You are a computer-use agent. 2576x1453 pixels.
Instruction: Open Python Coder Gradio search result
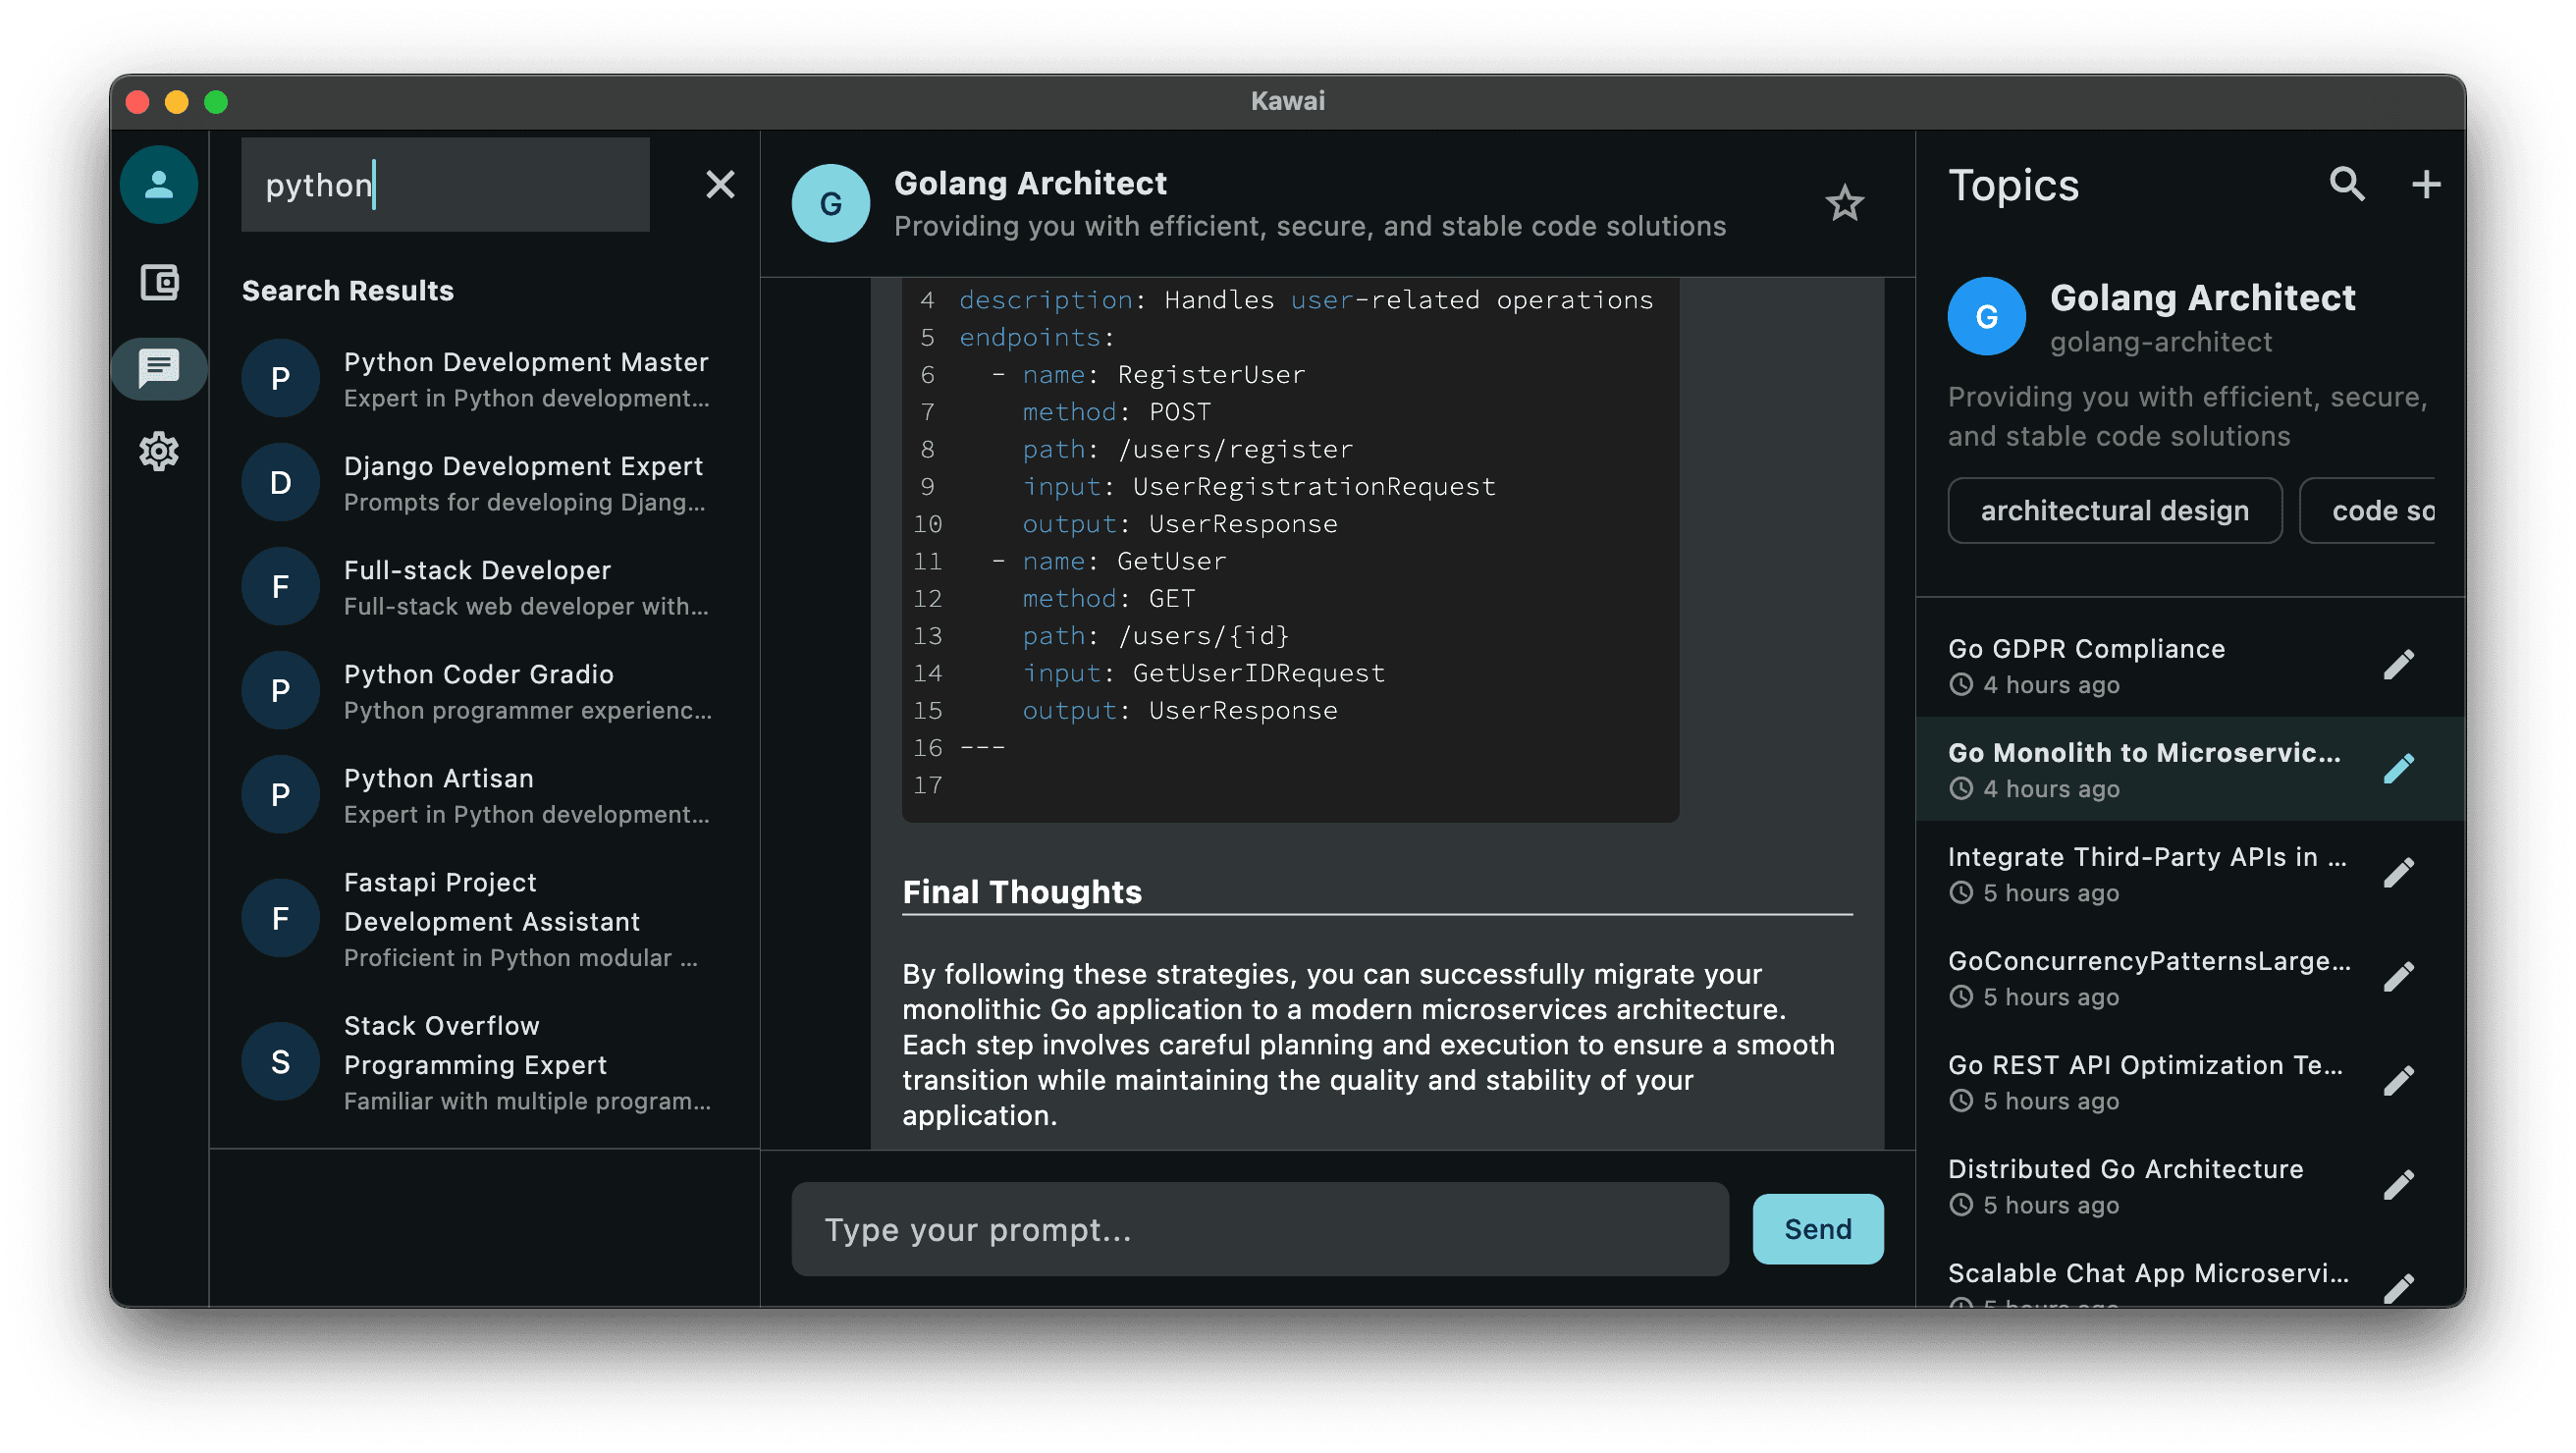[484, 691]
